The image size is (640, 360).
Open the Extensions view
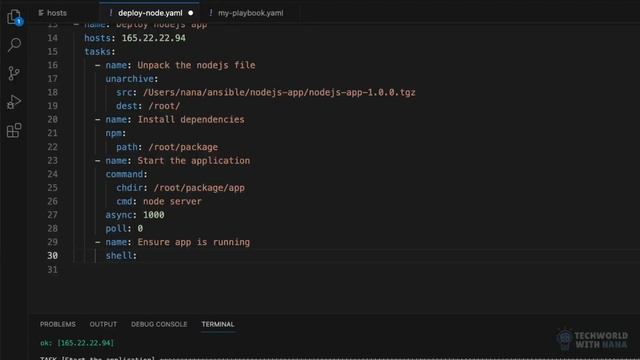point(14,131)
